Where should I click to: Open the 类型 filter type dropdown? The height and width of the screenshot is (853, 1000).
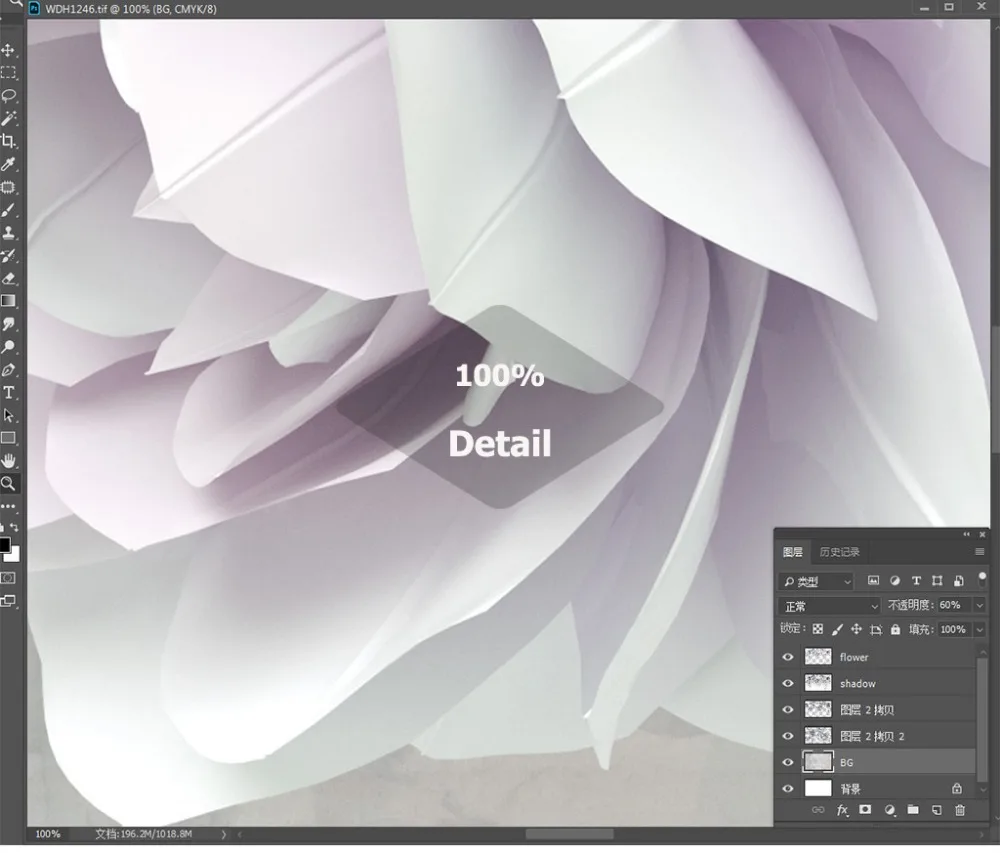[x=816, y=581]
